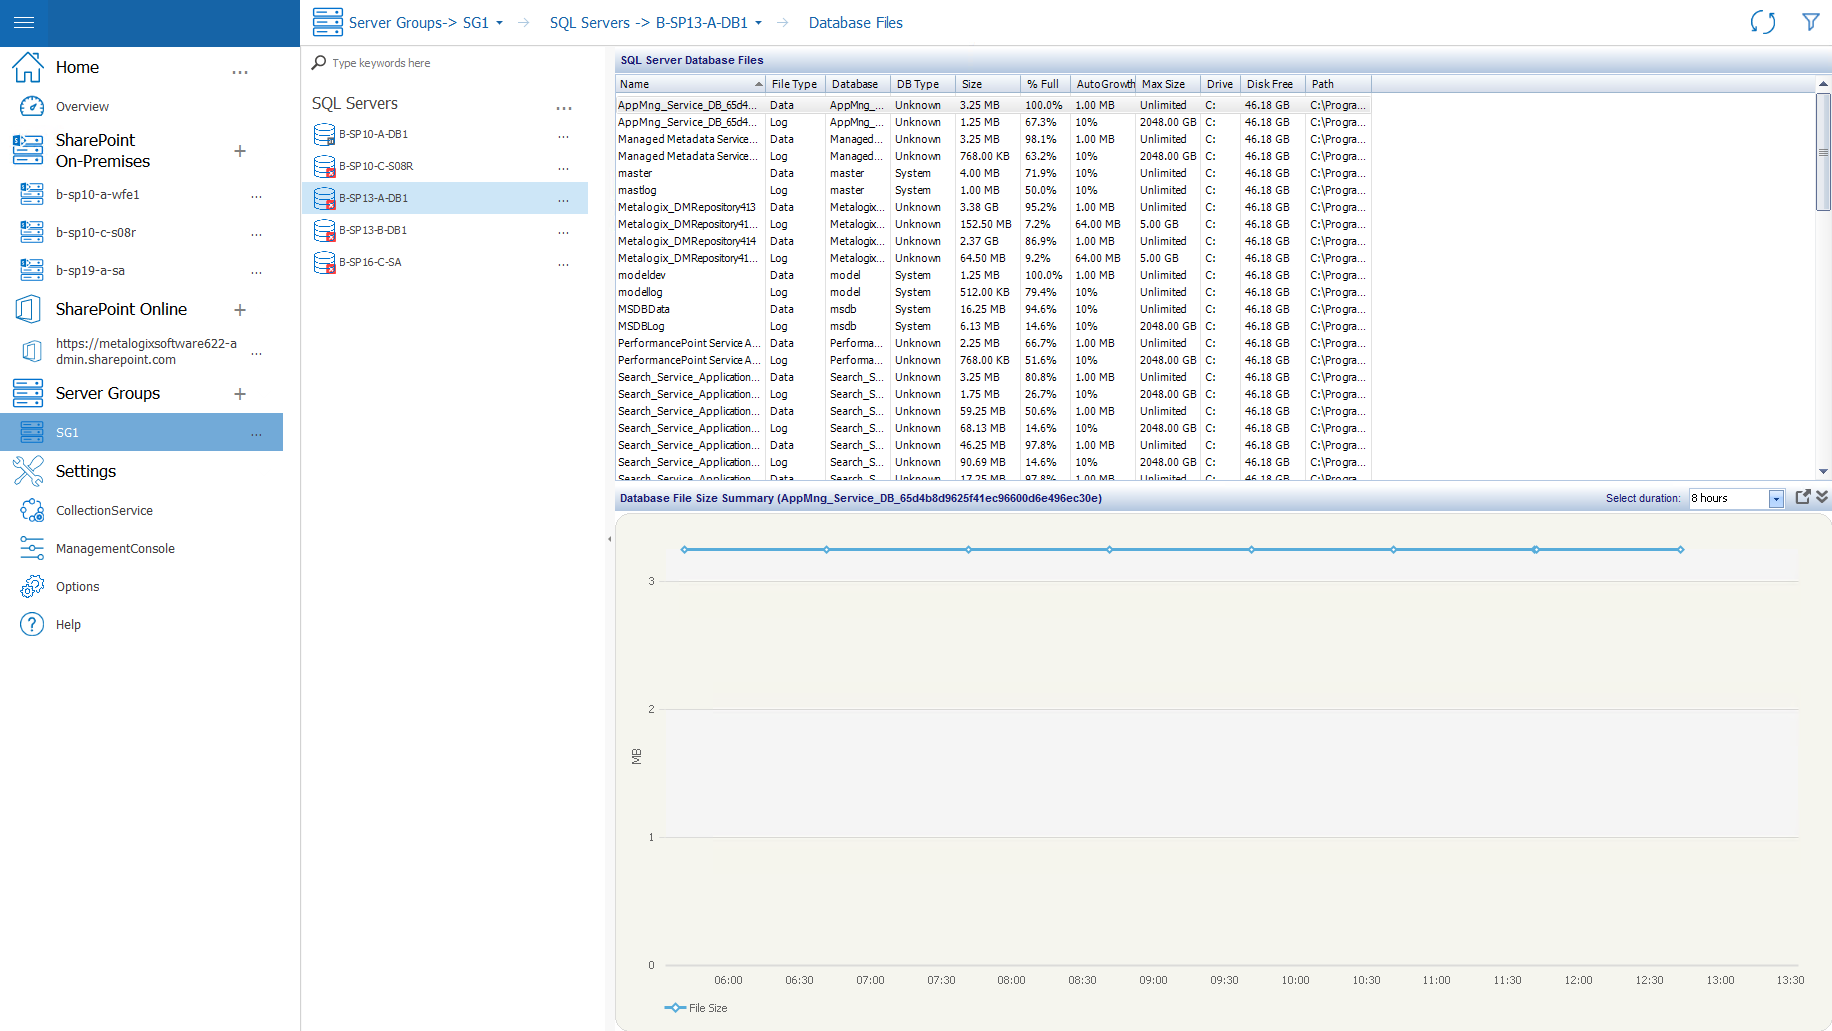Expand the Server Groups section with plus sign
This screenshot has height=1031, width=1832.
point(240,394)
